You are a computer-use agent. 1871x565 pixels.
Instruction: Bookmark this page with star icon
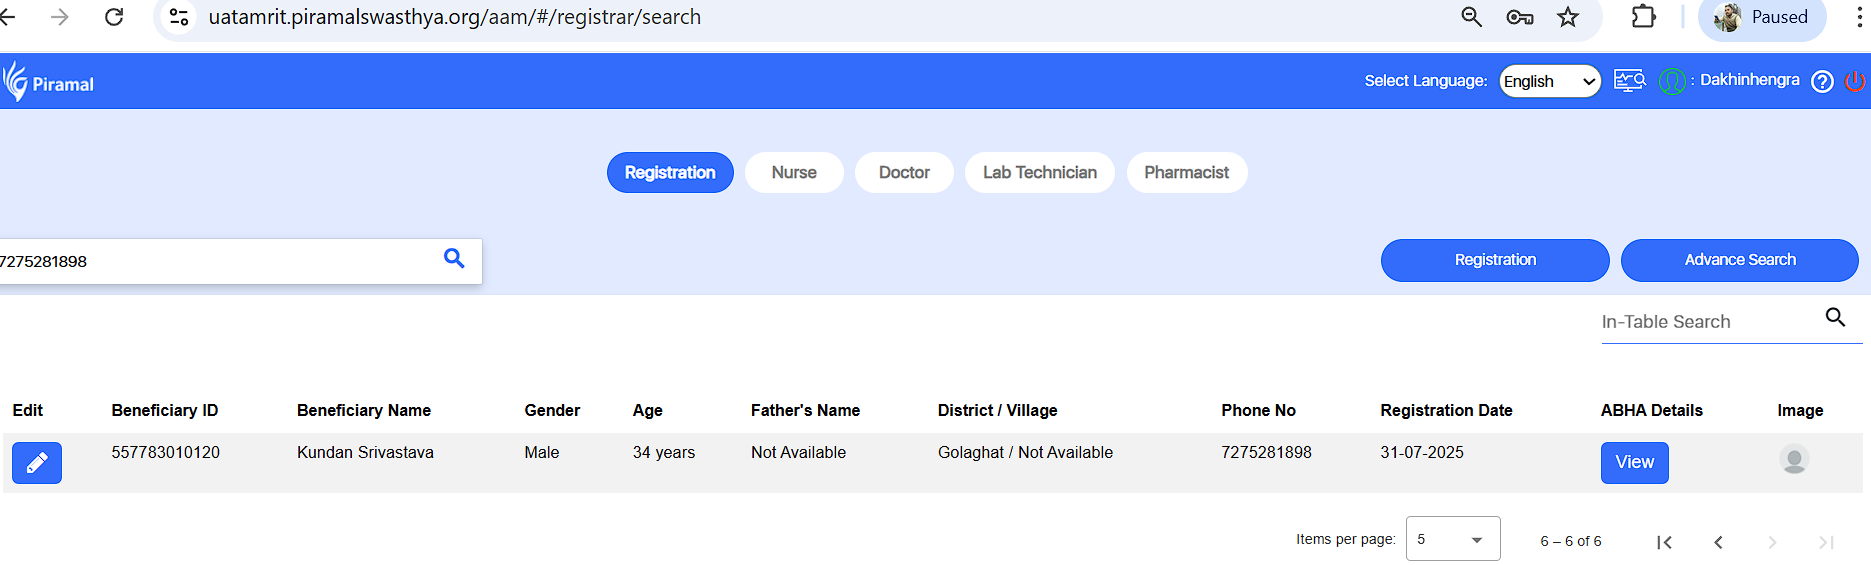[1568, 17]
